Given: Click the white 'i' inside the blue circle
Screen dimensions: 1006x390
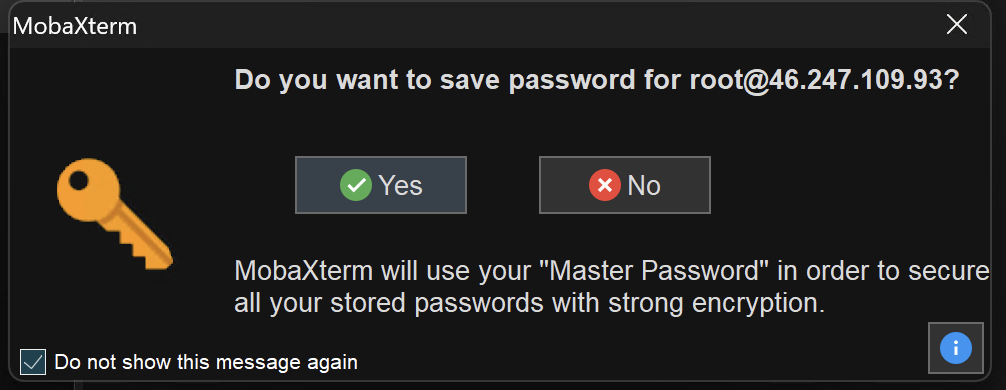Looking at the screenshot, I should point(955,348).
